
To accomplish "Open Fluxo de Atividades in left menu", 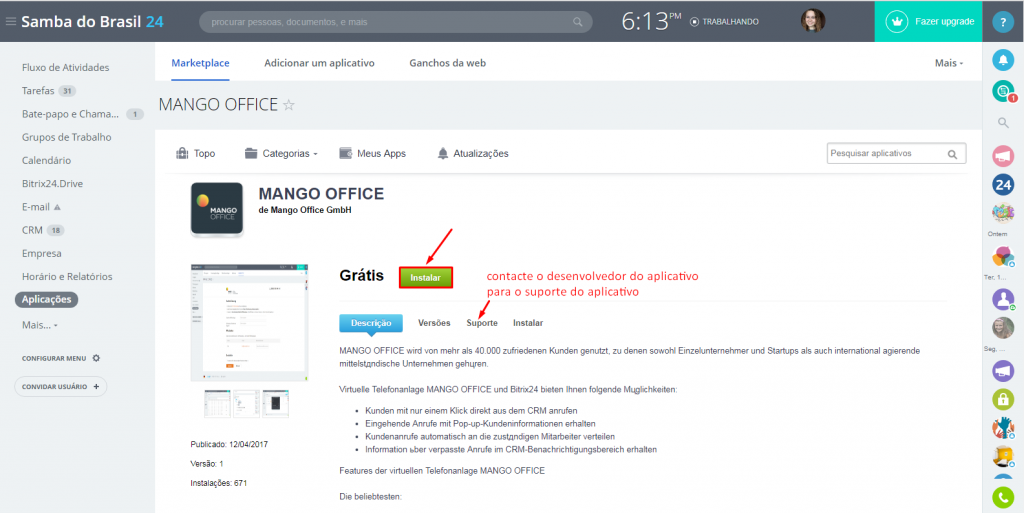I will click(65, 67).
